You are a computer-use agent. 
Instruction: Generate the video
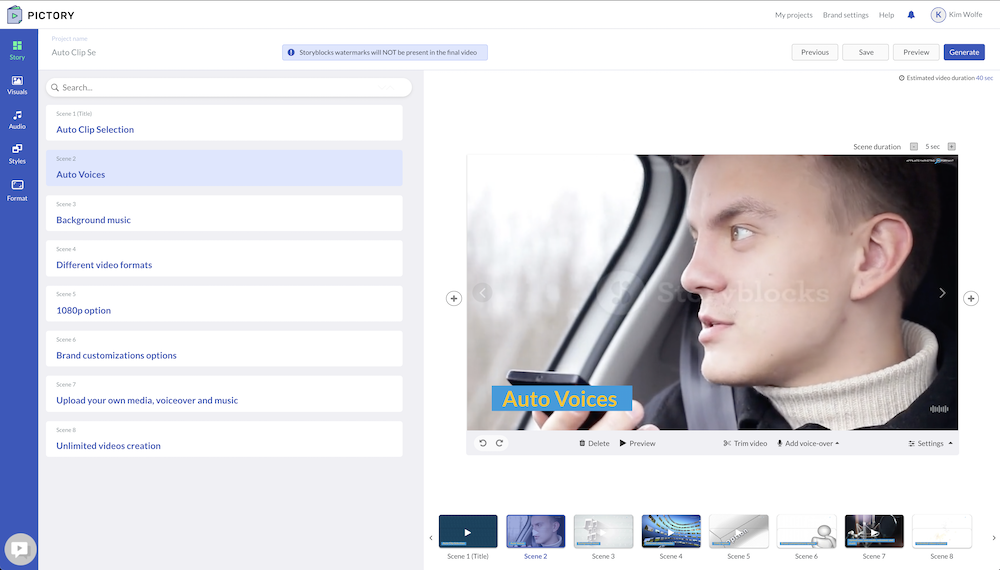click(x=964, y=52)
